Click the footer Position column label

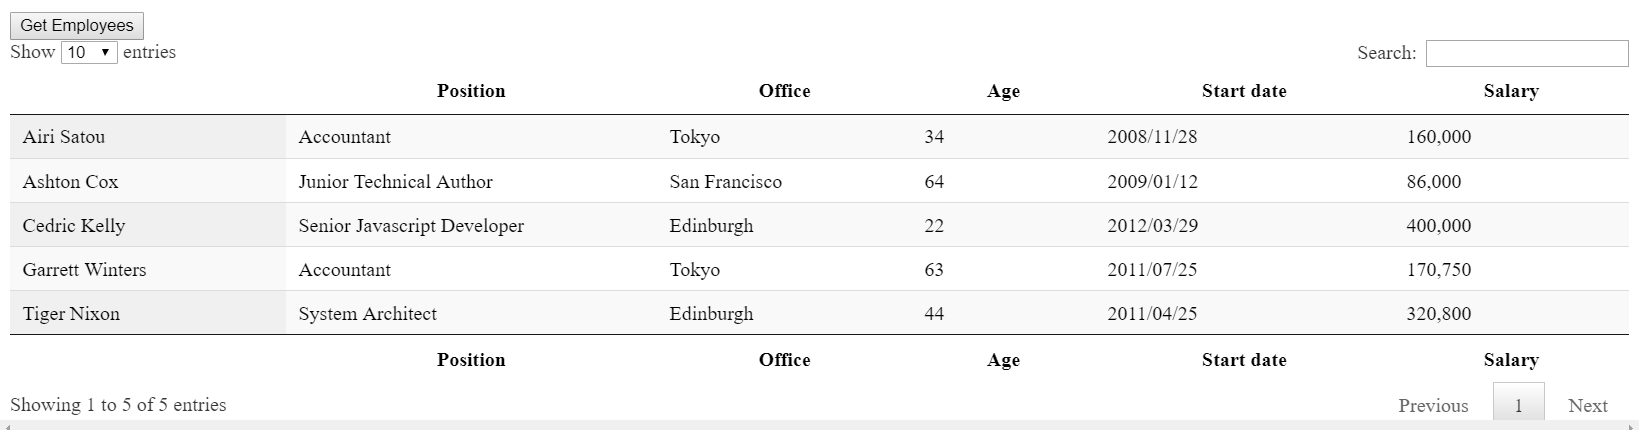tap(471, 360)
